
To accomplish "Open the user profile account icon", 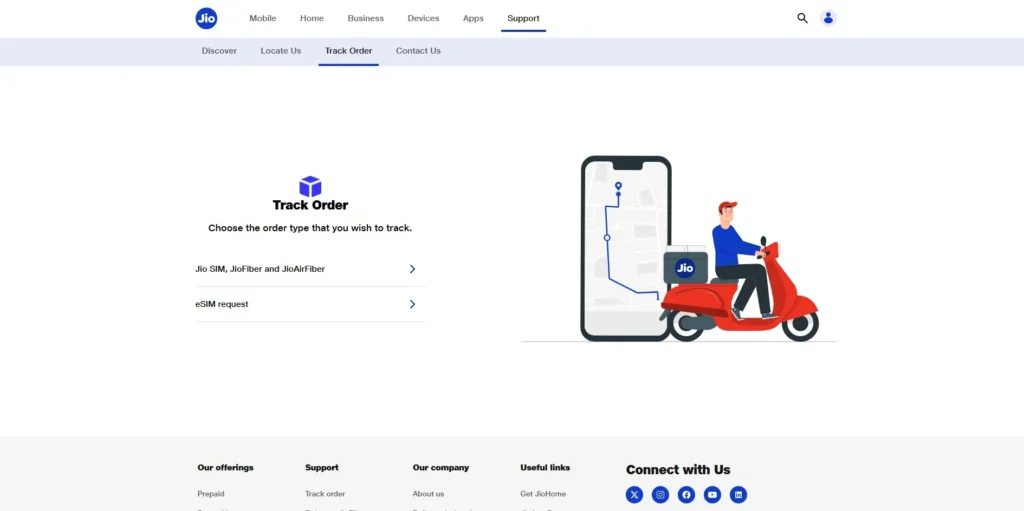I will [x=828, y=18].
